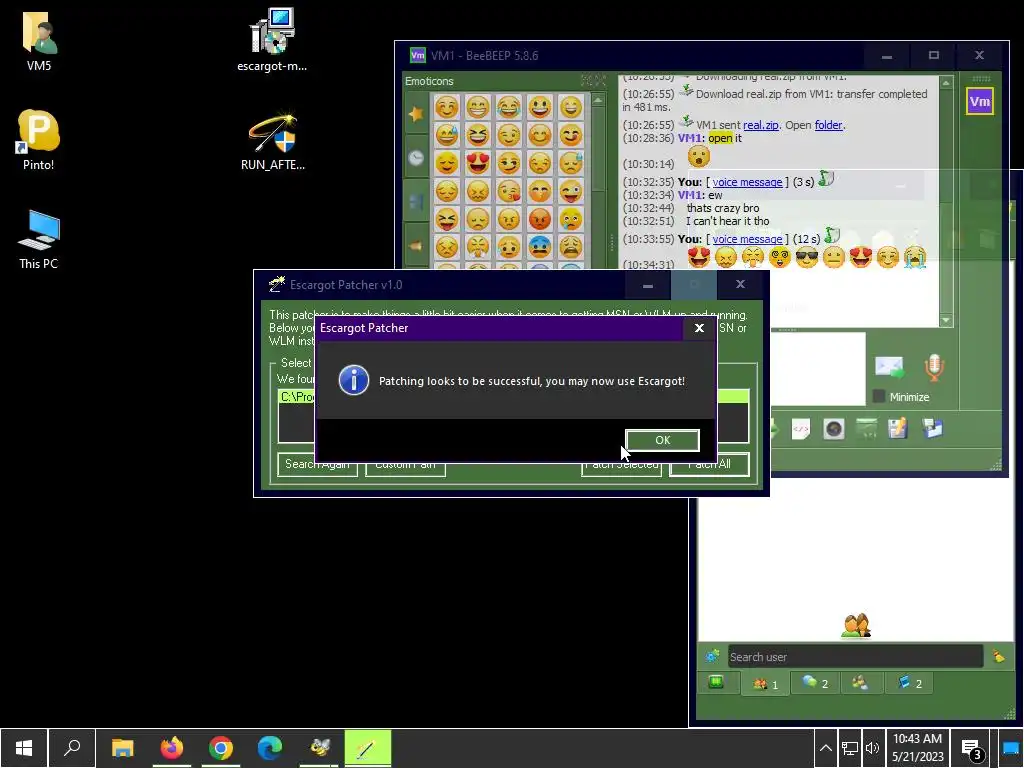The height and width of the screenshot is (768, 1024).
Task: Open the notification center with 3 alerts
Action: [x=972, y=749]
